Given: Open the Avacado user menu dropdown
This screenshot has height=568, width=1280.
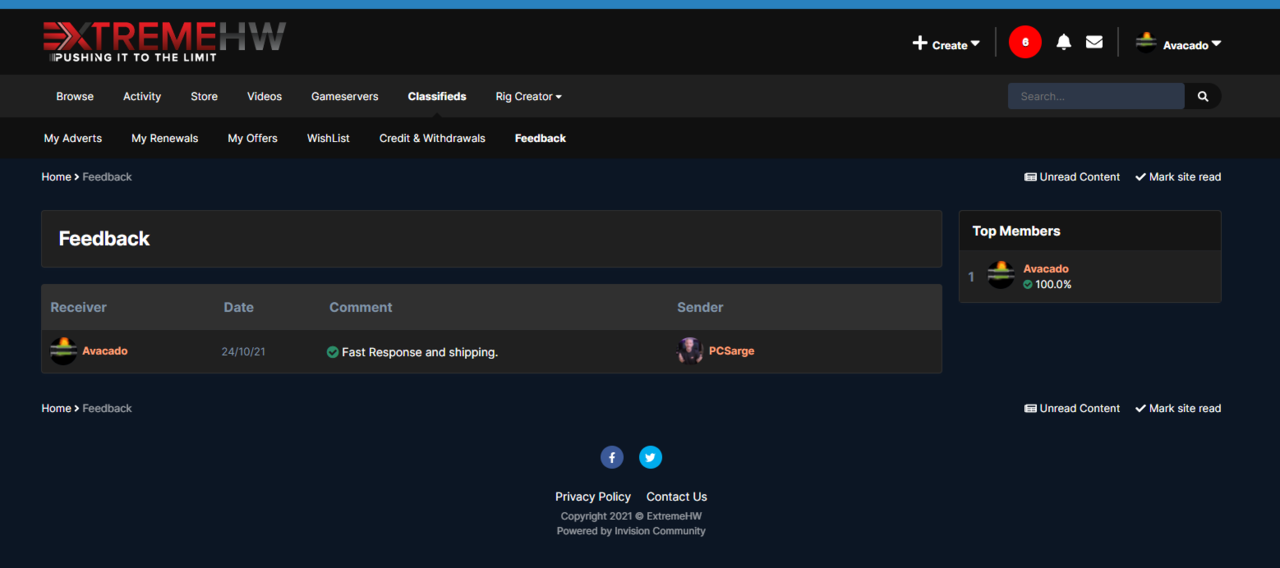Looking at the screenshot, I should [x=1192, y=45].
